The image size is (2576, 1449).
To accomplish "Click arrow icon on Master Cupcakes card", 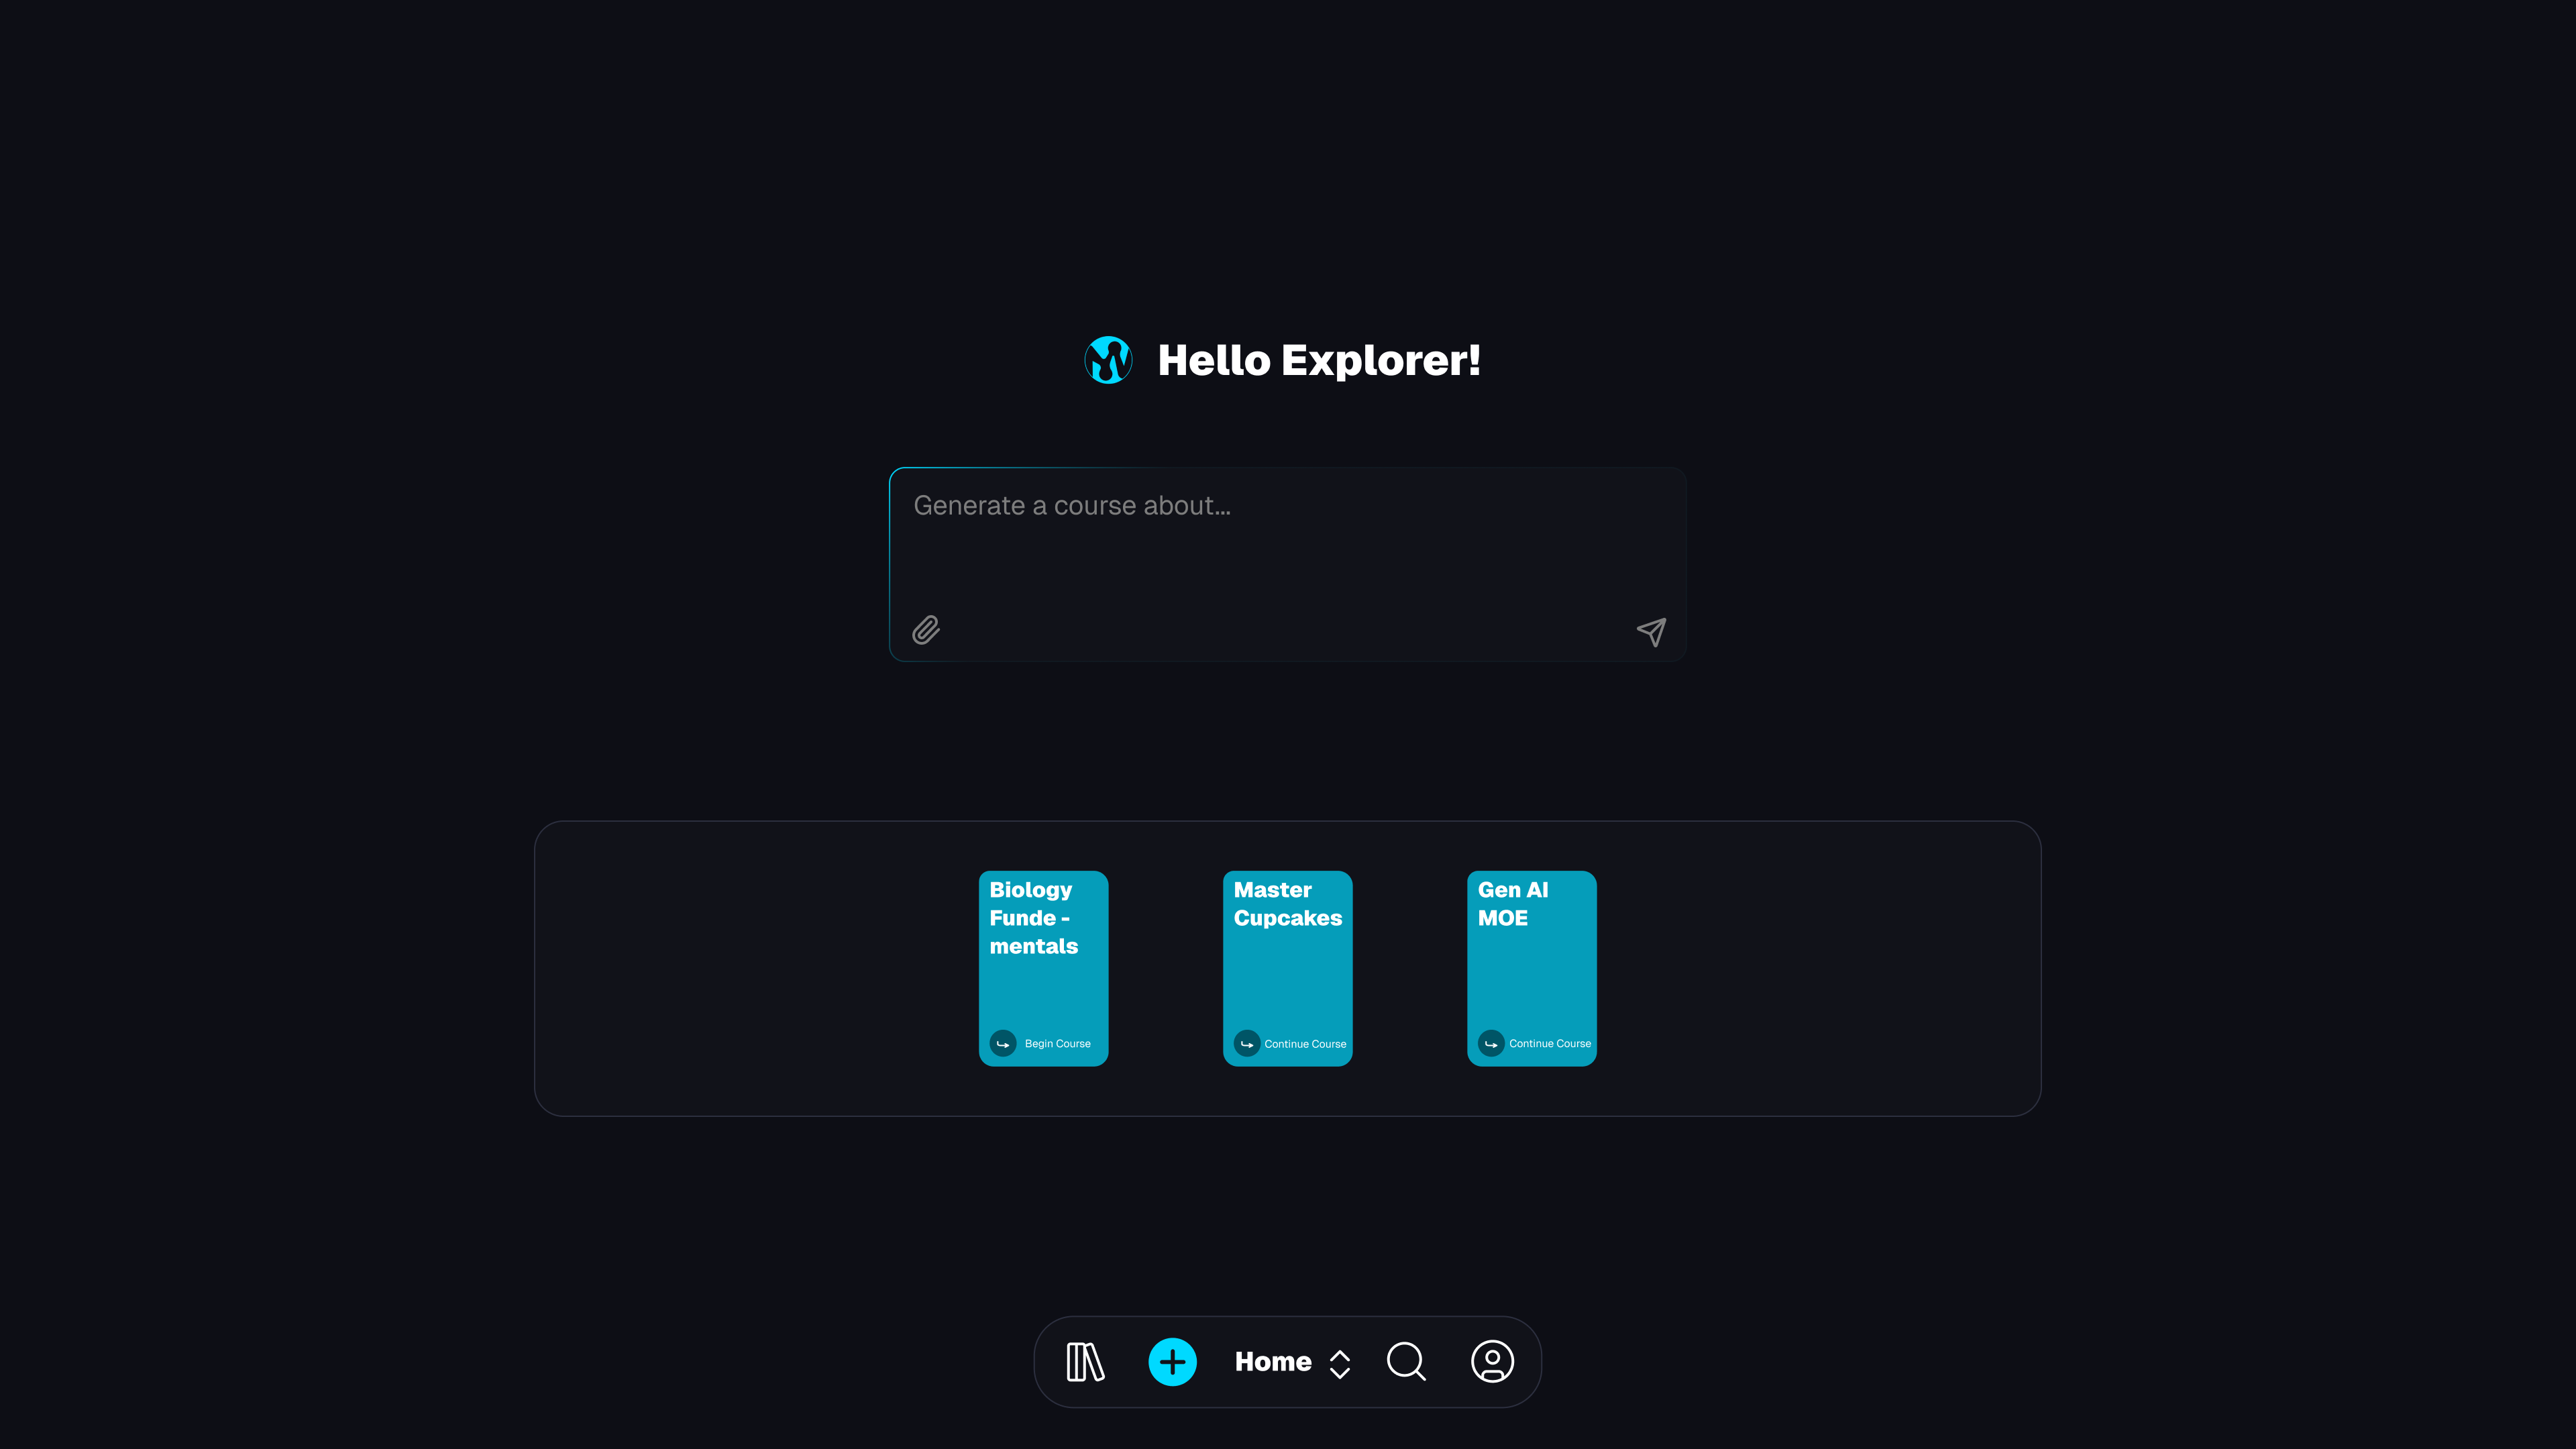I will click(x=1247, y=1043).
